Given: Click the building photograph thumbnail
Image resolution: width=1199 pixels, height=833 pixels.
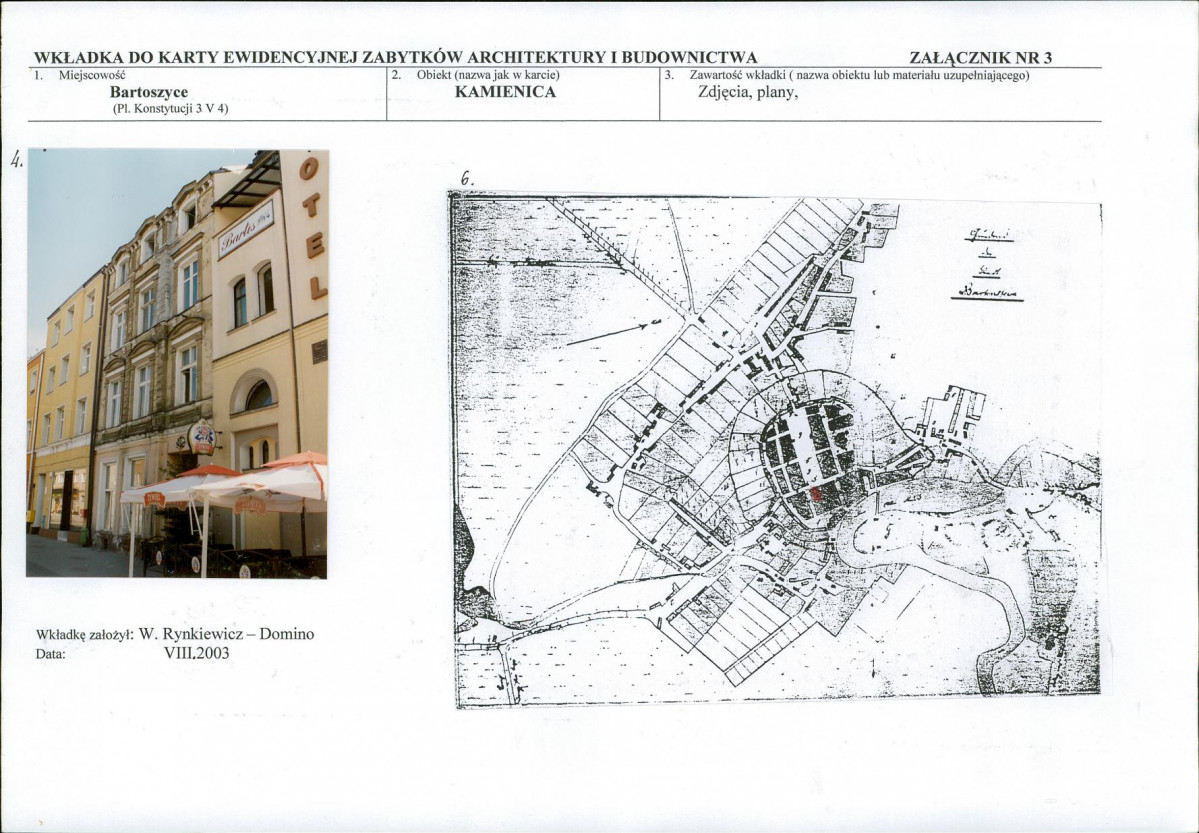Looking at the screenshot, I should (177, 363).
